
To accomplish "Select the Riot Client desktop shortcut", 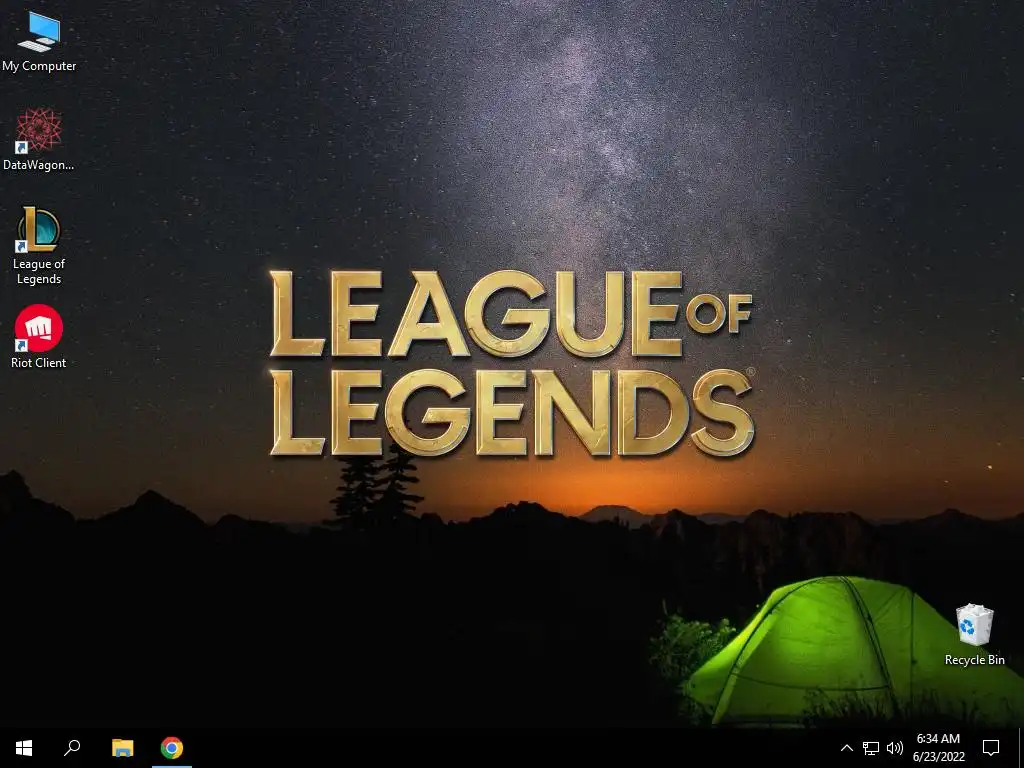I will [39, 338].
